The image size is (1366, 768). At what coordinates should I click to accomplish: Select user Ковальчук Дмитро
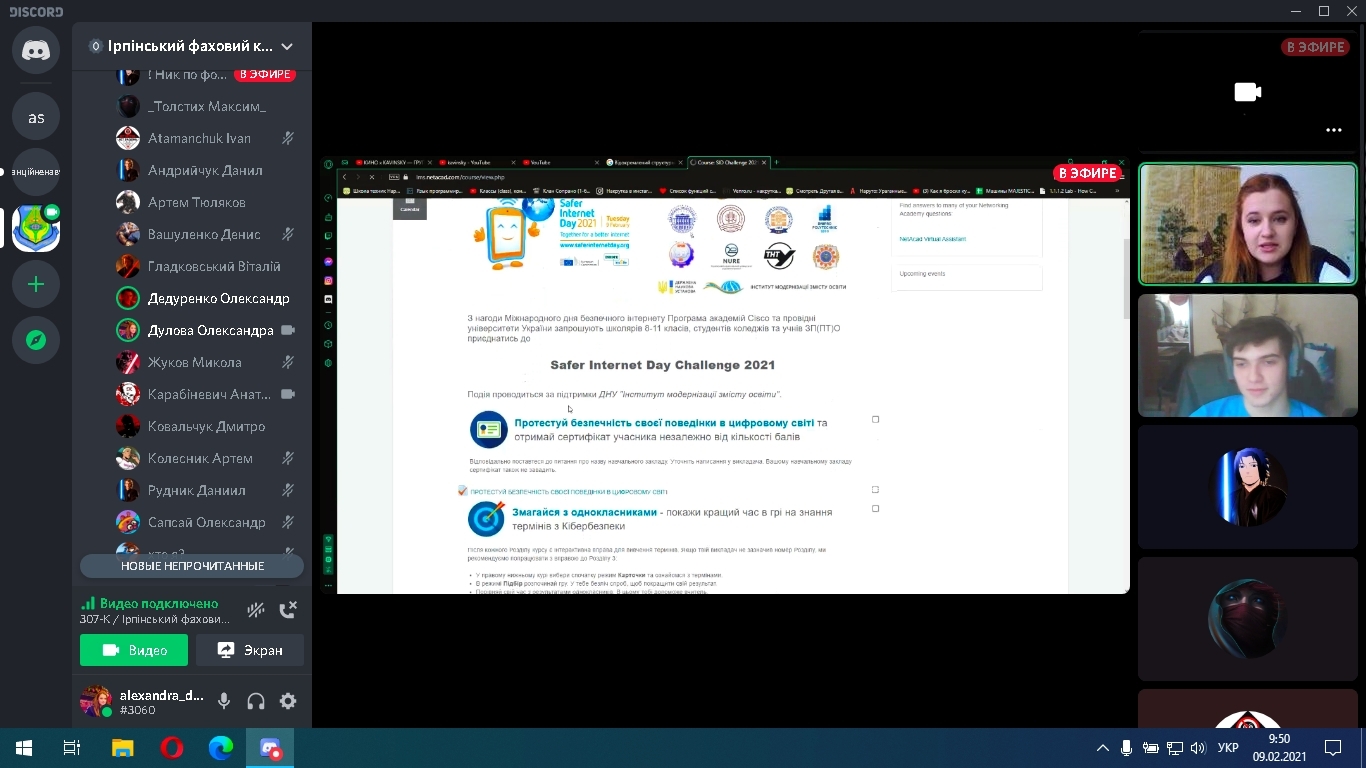[207, 426]
